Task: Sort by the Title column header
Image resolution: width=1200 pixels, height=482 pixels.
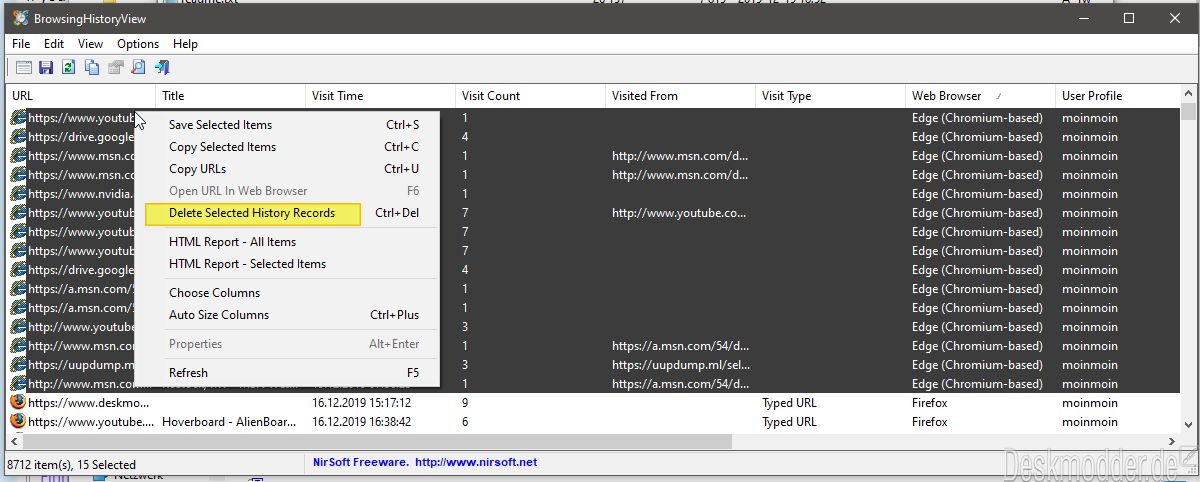Action: [231, 96]
